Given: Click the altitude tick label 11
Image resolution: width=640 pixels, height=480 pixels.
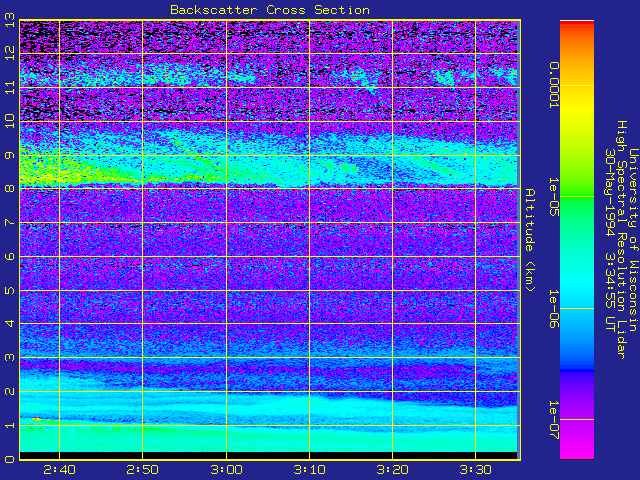Looking at the screenshot, I should (10, 87).
